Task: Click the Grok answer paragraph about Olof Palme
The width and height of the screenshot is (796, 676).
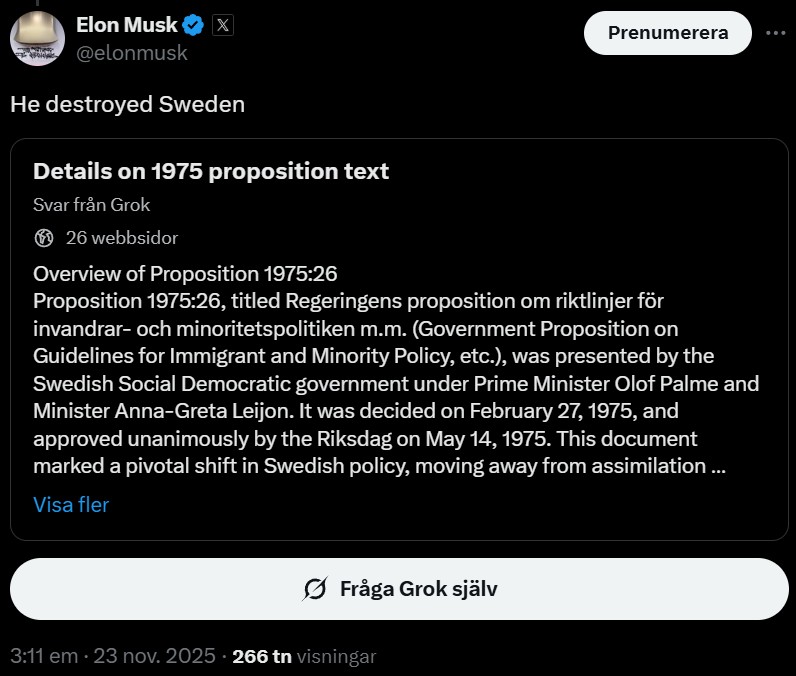Action: click(396, 383)
